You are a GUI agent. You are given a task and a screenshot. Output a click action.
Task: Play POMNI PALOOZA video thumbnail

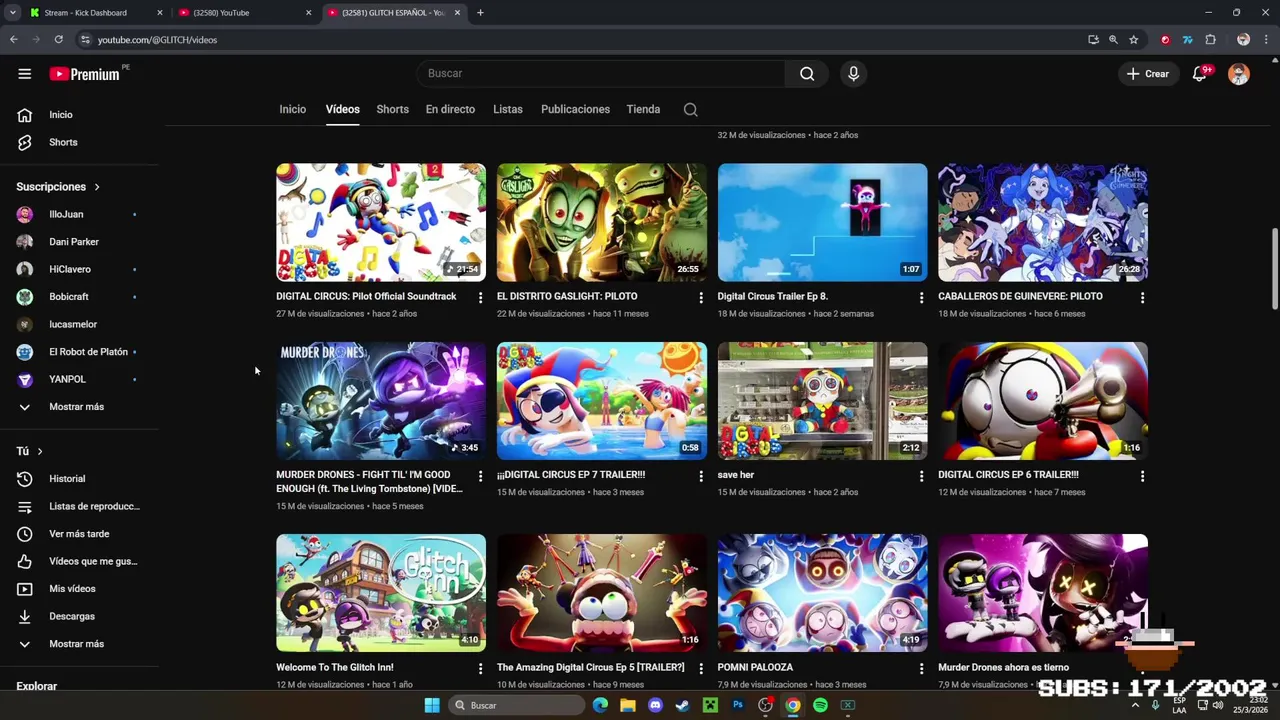[x=822, y=593]
